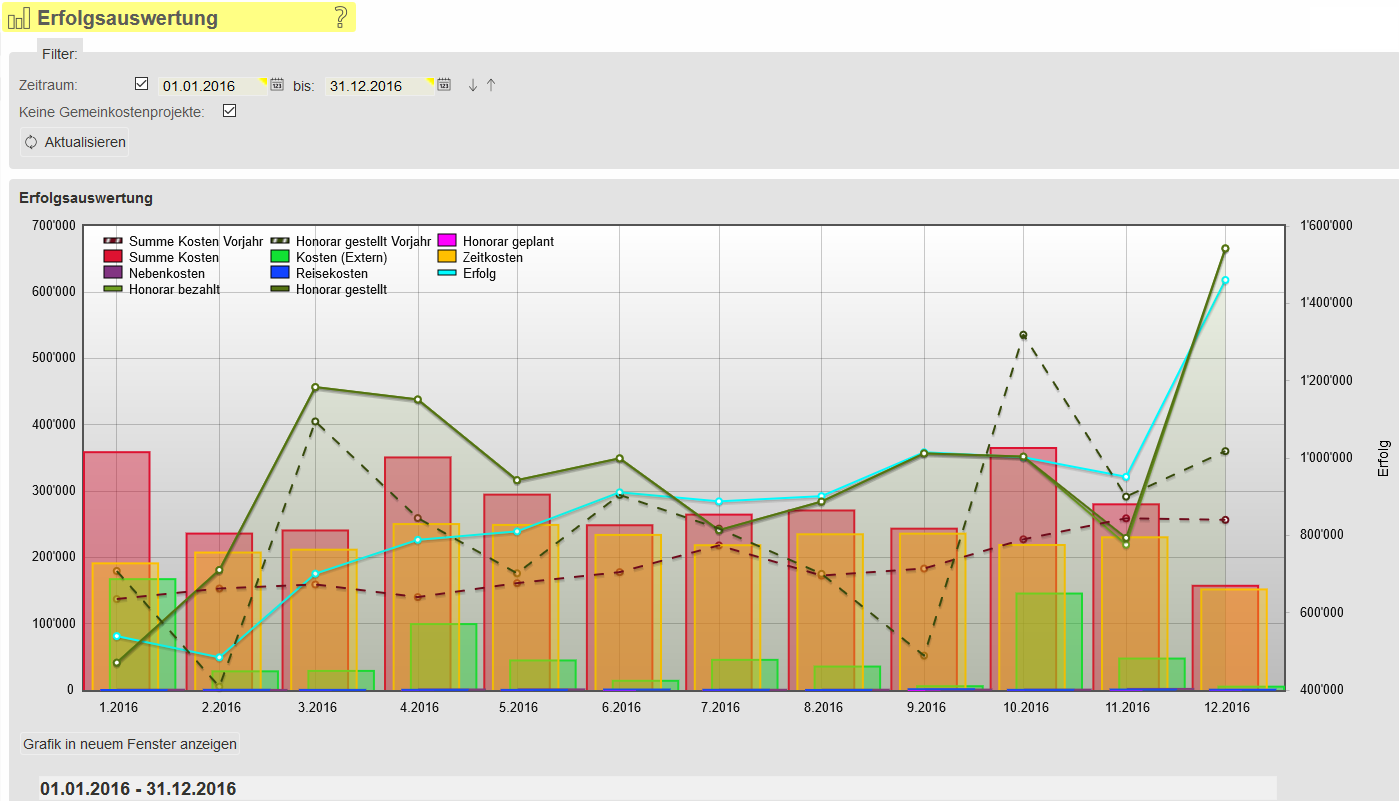The width and height of the screenshot is (1399, 801).
Task: Open the end date calendar picker
Action: click(444, 85)
